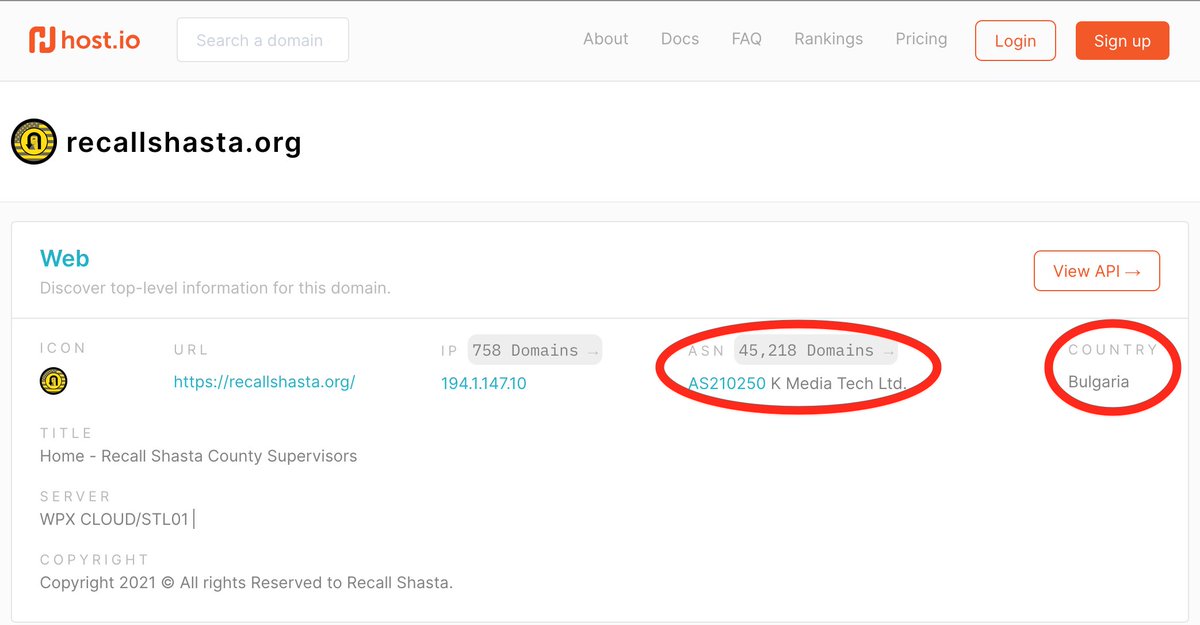Click the Web section heading

[65, 258]
